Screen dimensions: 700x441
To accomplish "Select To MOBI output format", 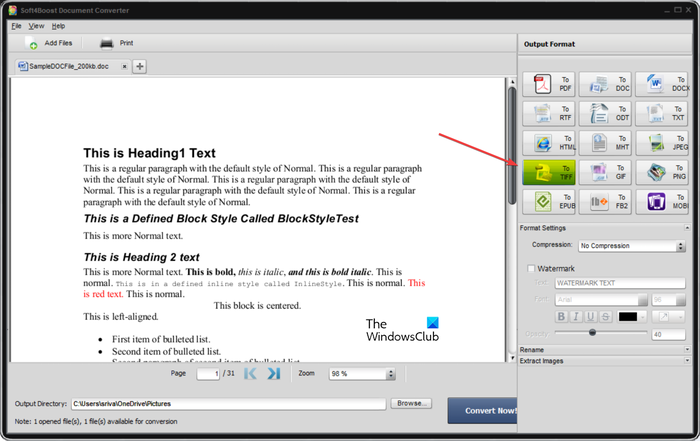I will (662, 202).
